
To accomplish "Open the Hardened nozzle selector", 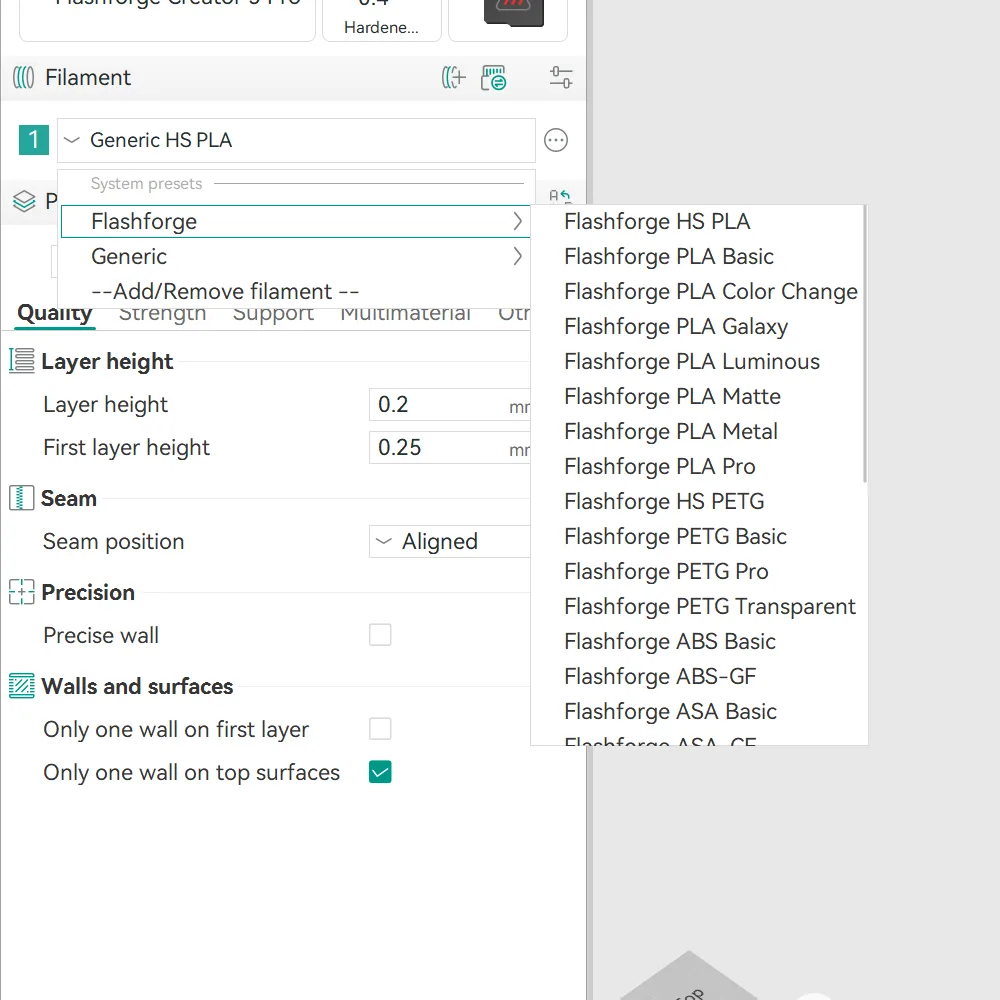I will point(382,20).
